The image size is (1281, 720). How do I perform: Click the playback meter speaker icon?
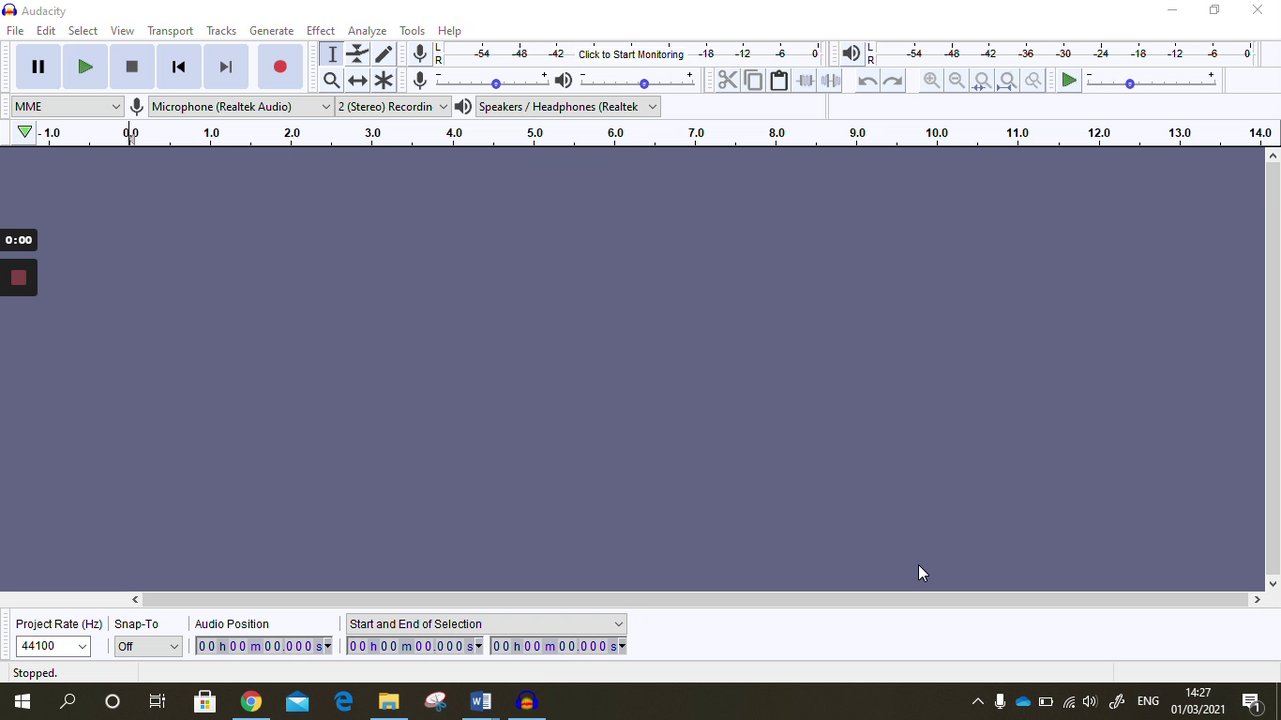click(x=851, y=54)
